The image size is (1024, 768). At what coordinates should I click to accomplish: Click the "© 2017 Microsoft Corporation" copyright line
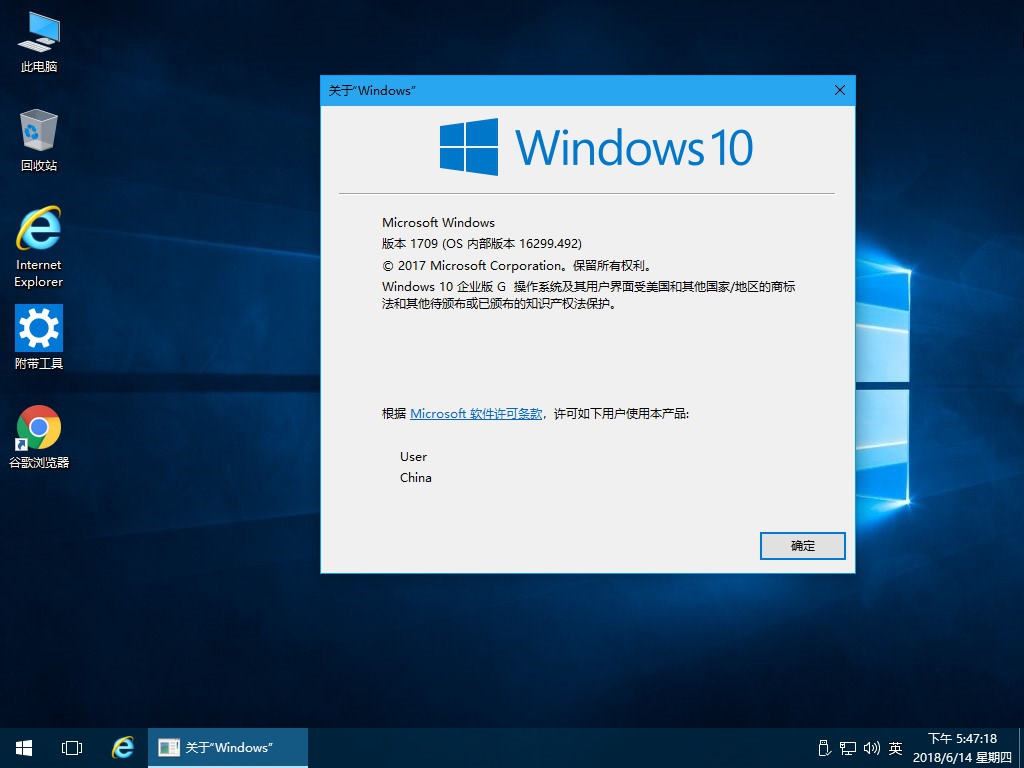pos(517,266)
